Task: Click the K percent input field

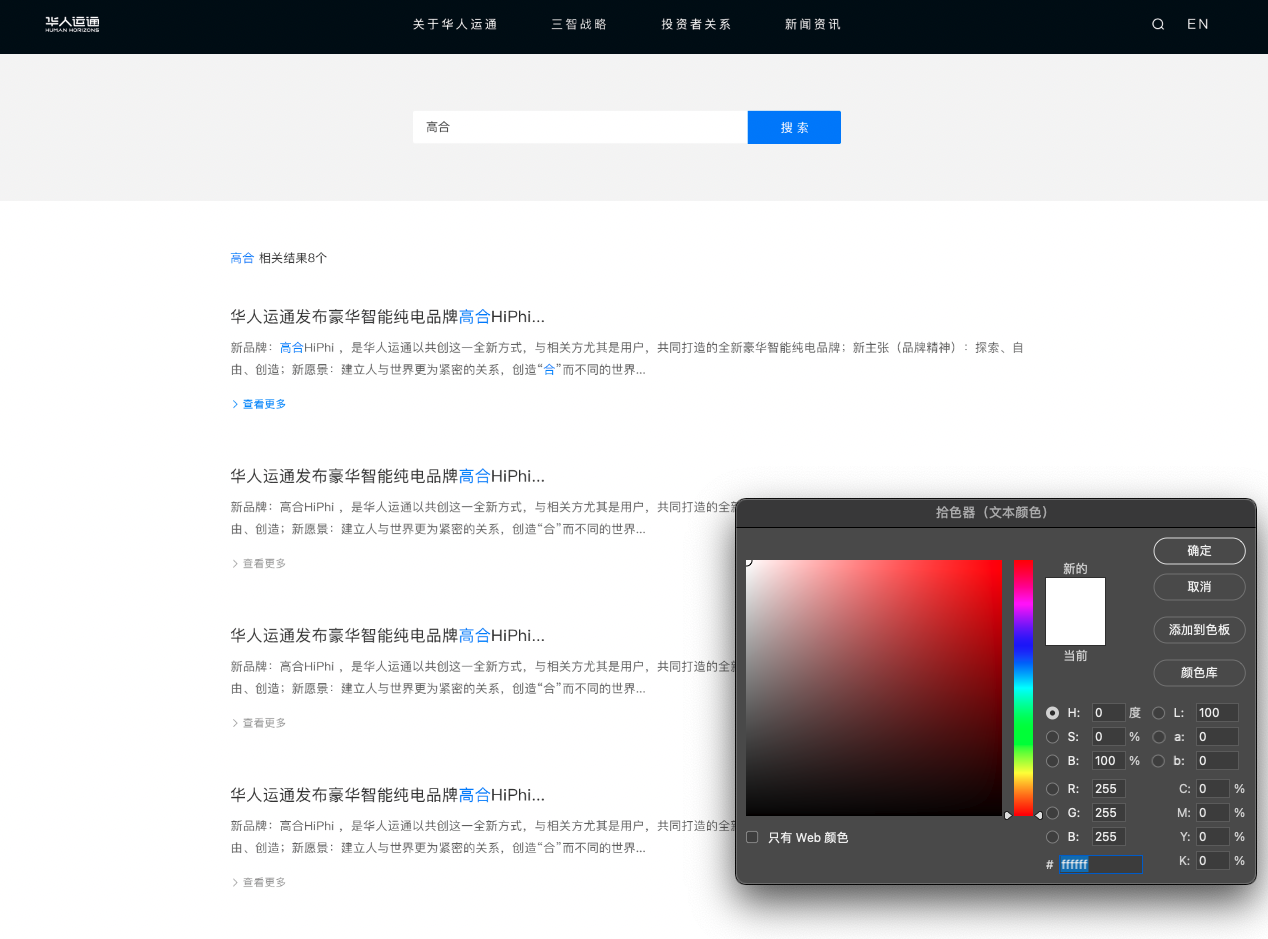Action: point(1213,861)
